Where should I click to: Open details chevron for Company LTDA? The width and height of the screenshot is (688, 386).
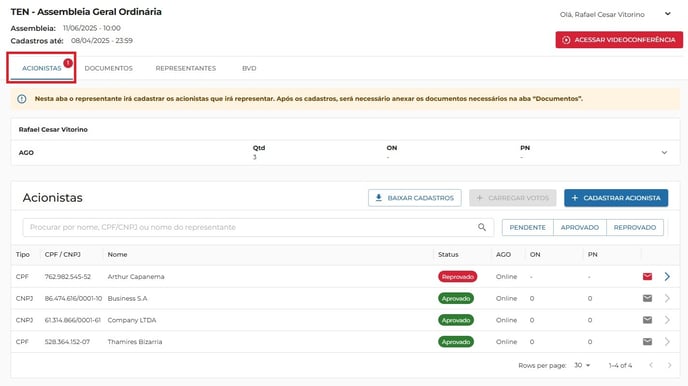tap(667, 320)
